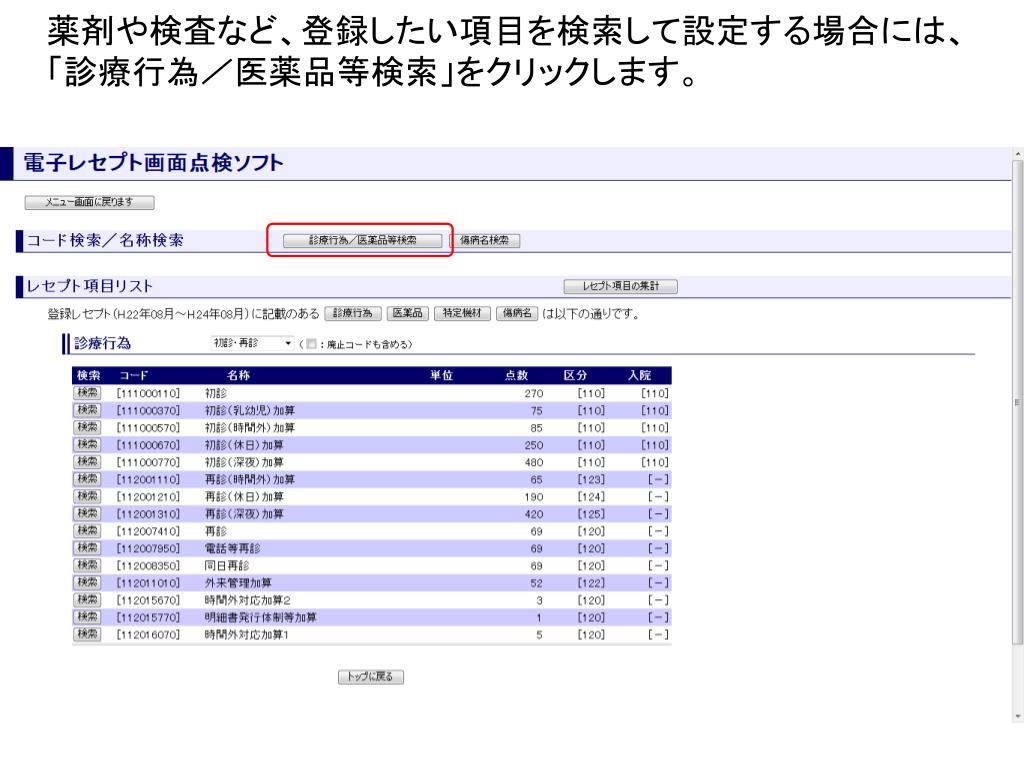
Task: Click the scrollbar down arrow
Action: point(1018,716)
